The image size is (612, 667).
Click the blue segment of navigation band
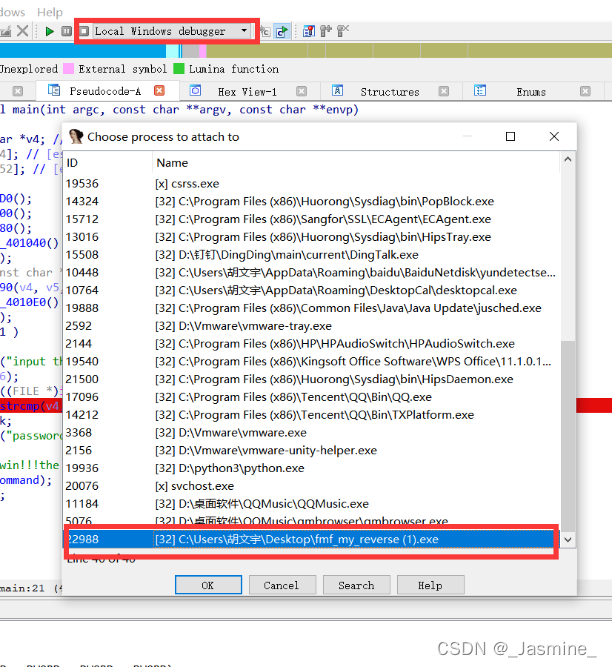pyautogui.click(x=83, y=51)
